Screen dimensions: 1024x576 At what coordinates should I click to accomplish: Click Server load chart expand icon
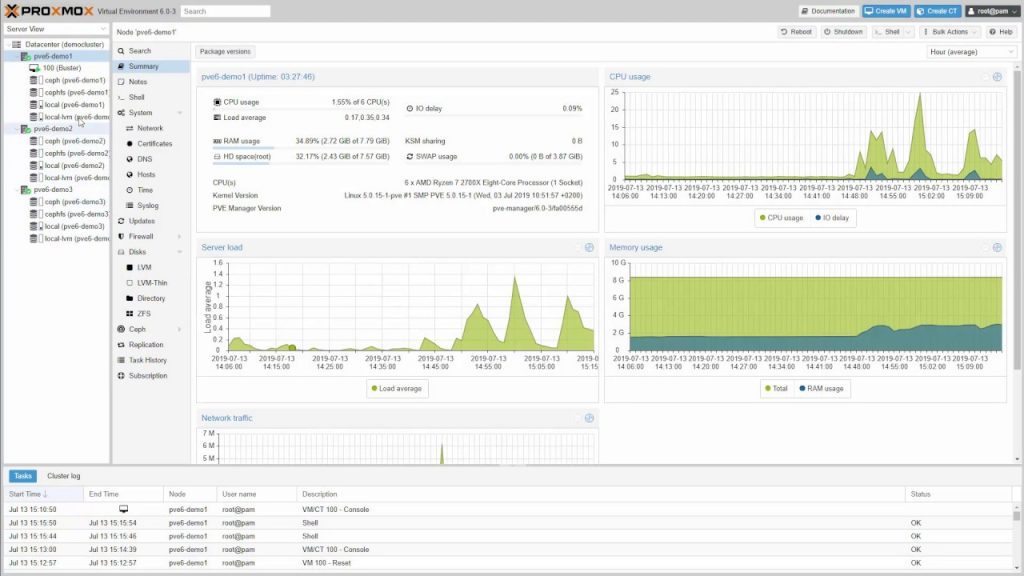[589, 247]
